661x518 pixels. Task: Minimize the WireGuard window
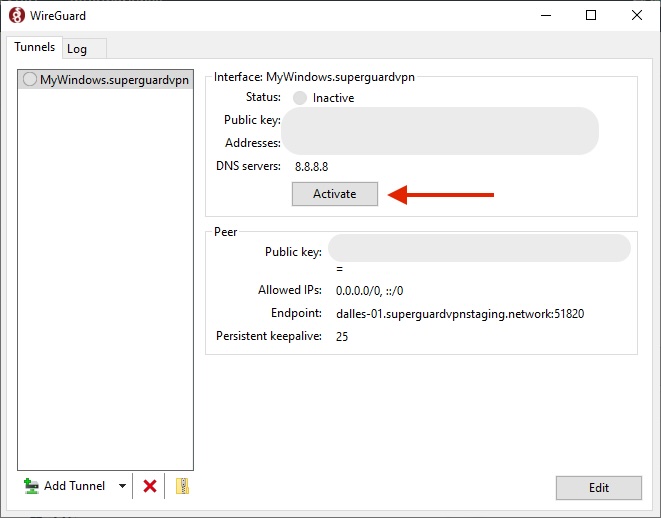coord(545,15)
